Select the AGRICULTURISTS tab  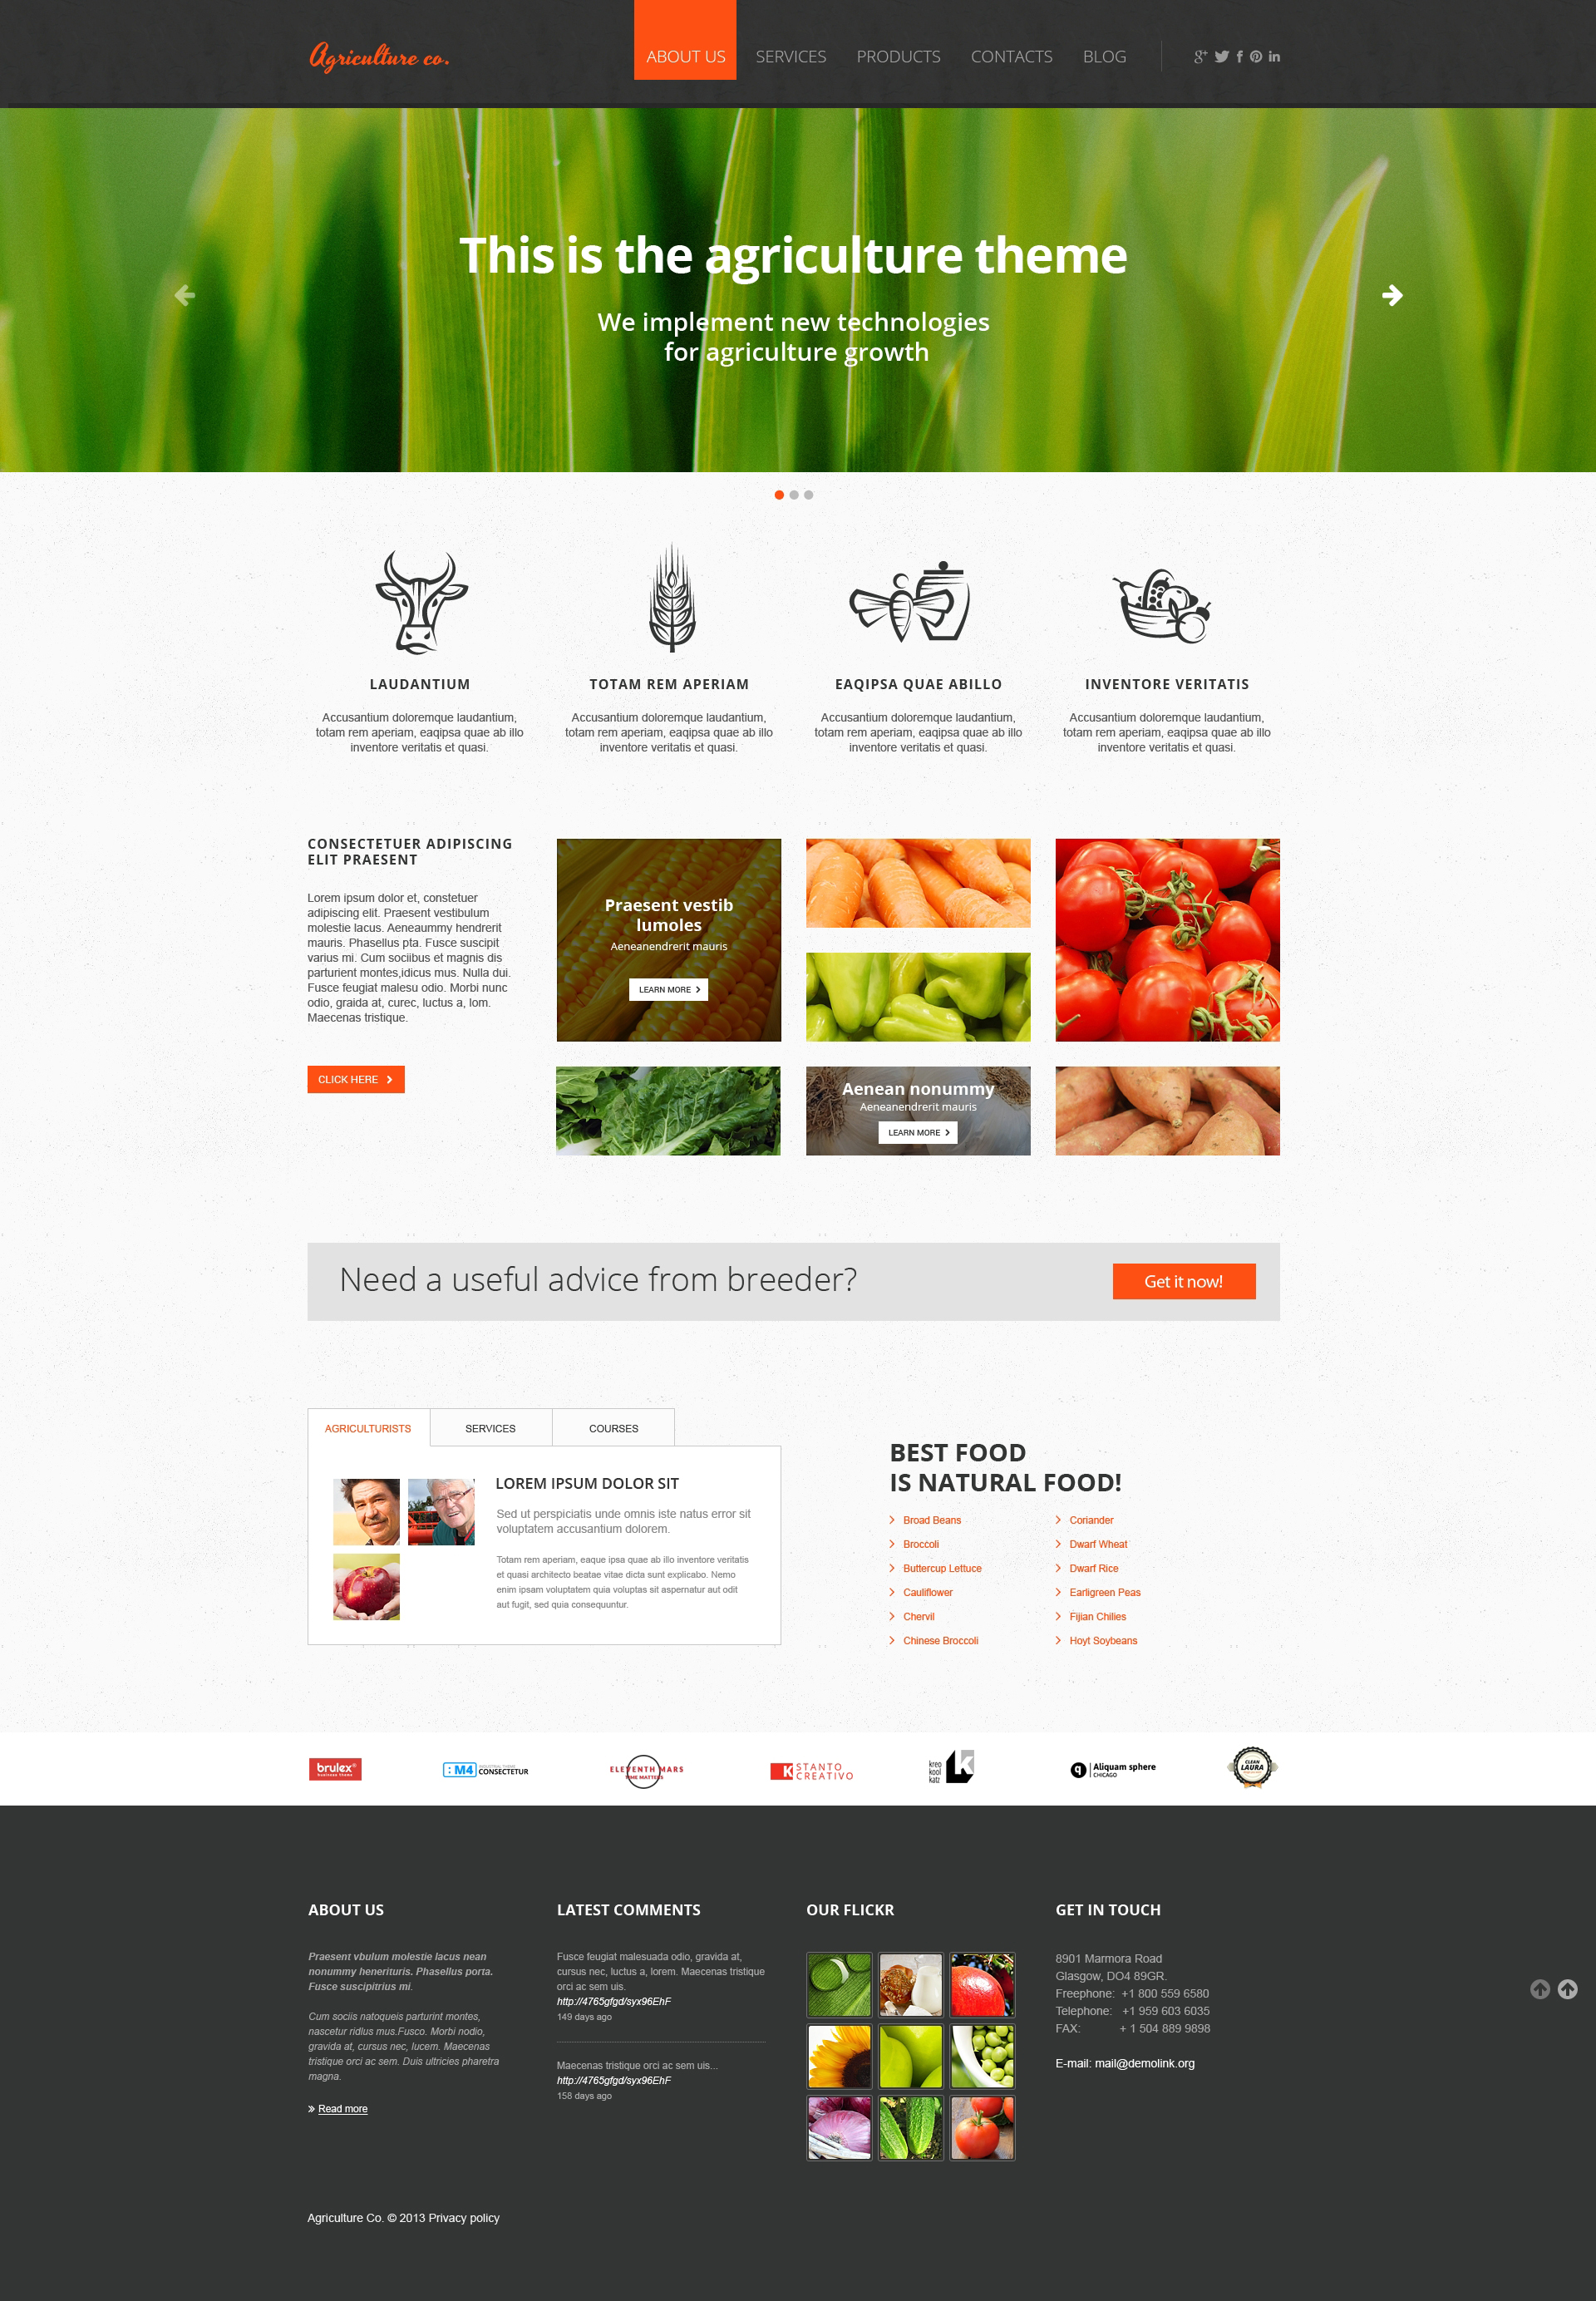(x=369, y=1426)
